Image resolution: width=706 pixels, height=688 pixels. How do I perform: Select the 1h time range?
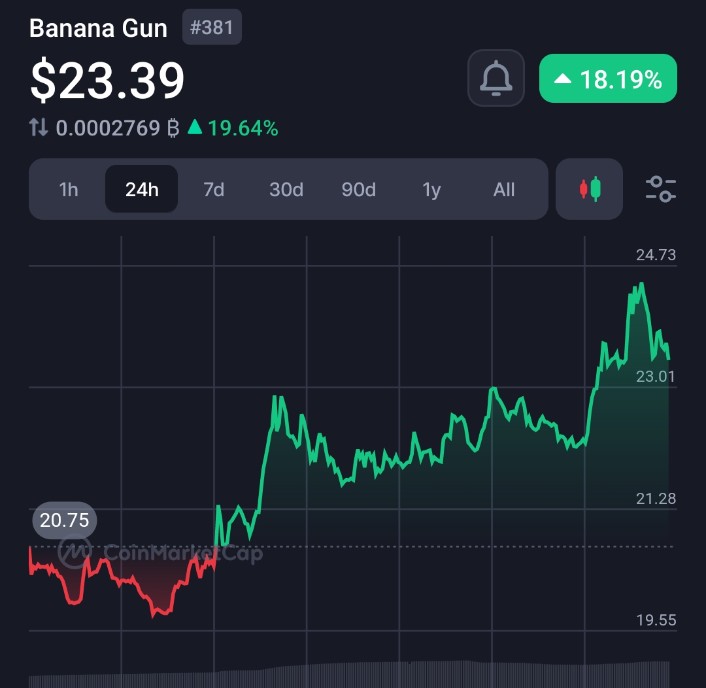click(68, 189)
